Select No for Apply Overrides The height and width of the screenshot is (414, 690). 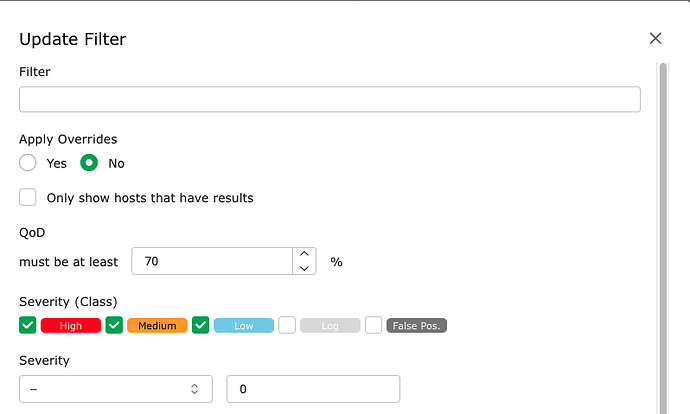[x=89, y=163]
